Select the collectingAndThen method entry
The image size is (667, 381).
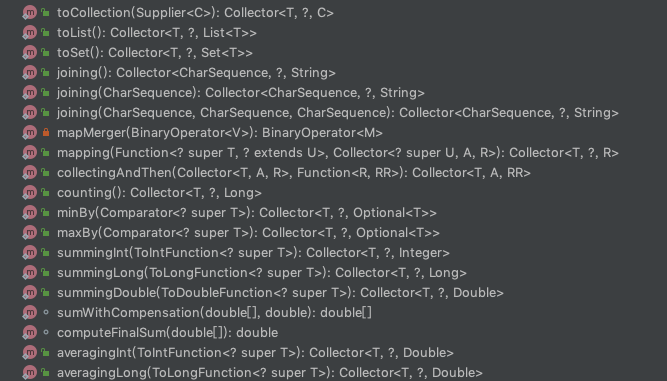tap(294, 173)
